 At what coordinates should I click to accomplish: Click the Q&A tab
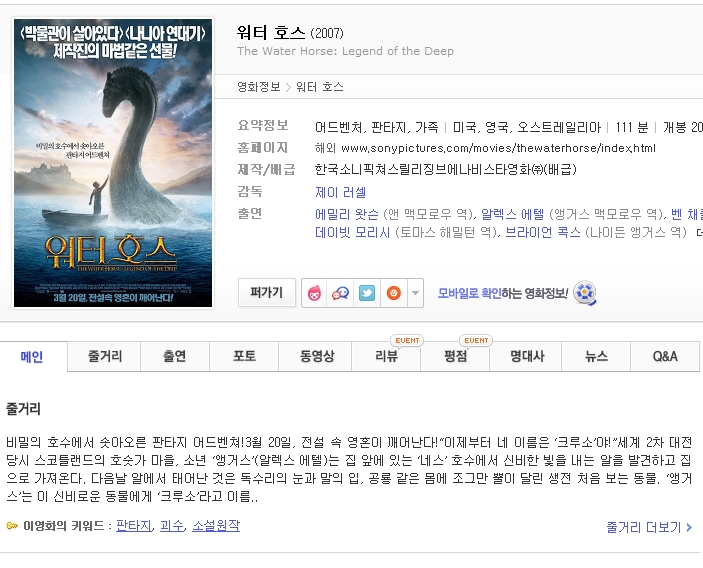[665, 356]
